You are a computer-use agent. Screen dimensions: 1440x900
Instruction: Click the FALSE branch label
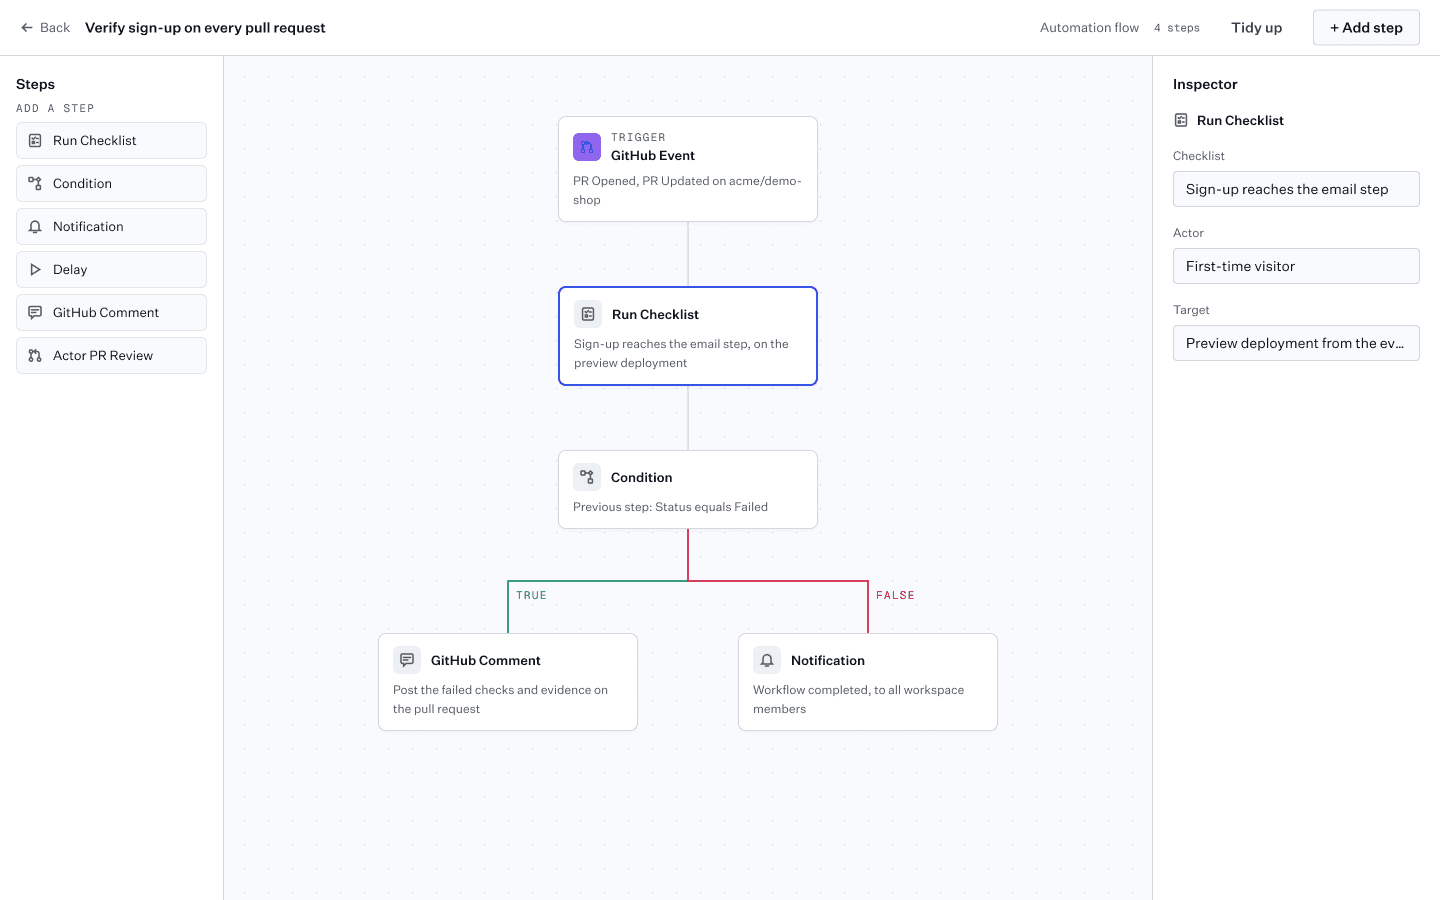tap(895, 595)
